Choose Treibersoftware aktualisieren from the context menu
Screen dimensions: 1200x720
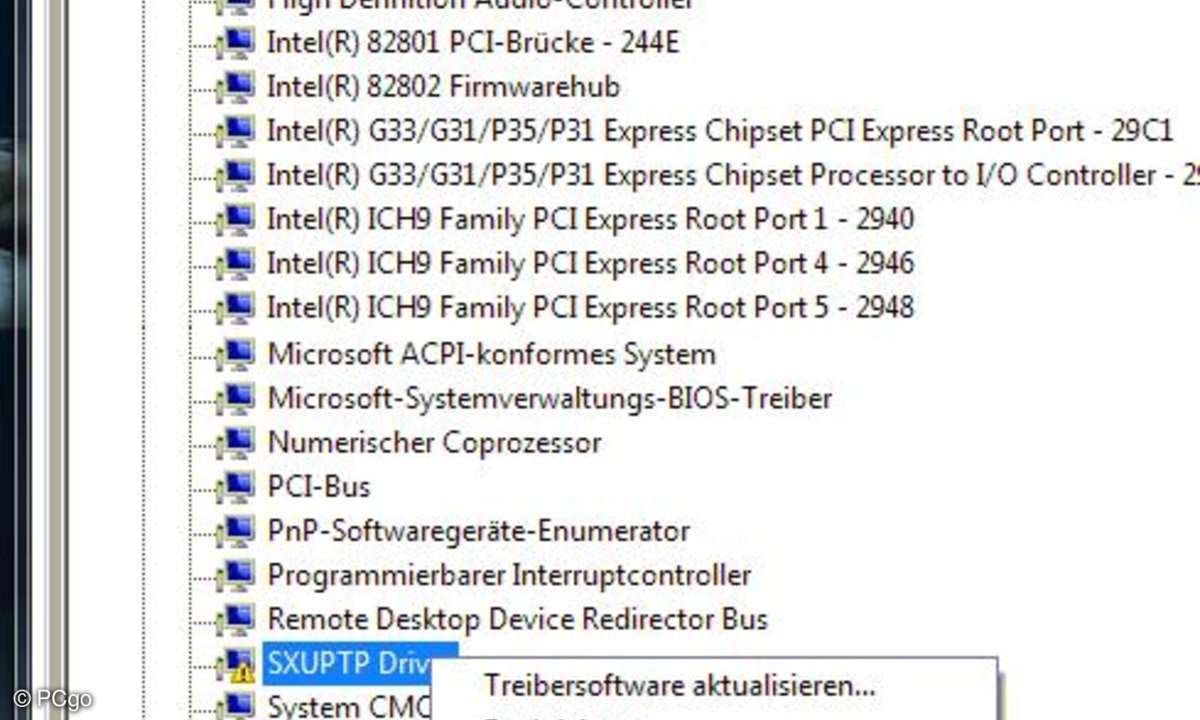[680, 686]
